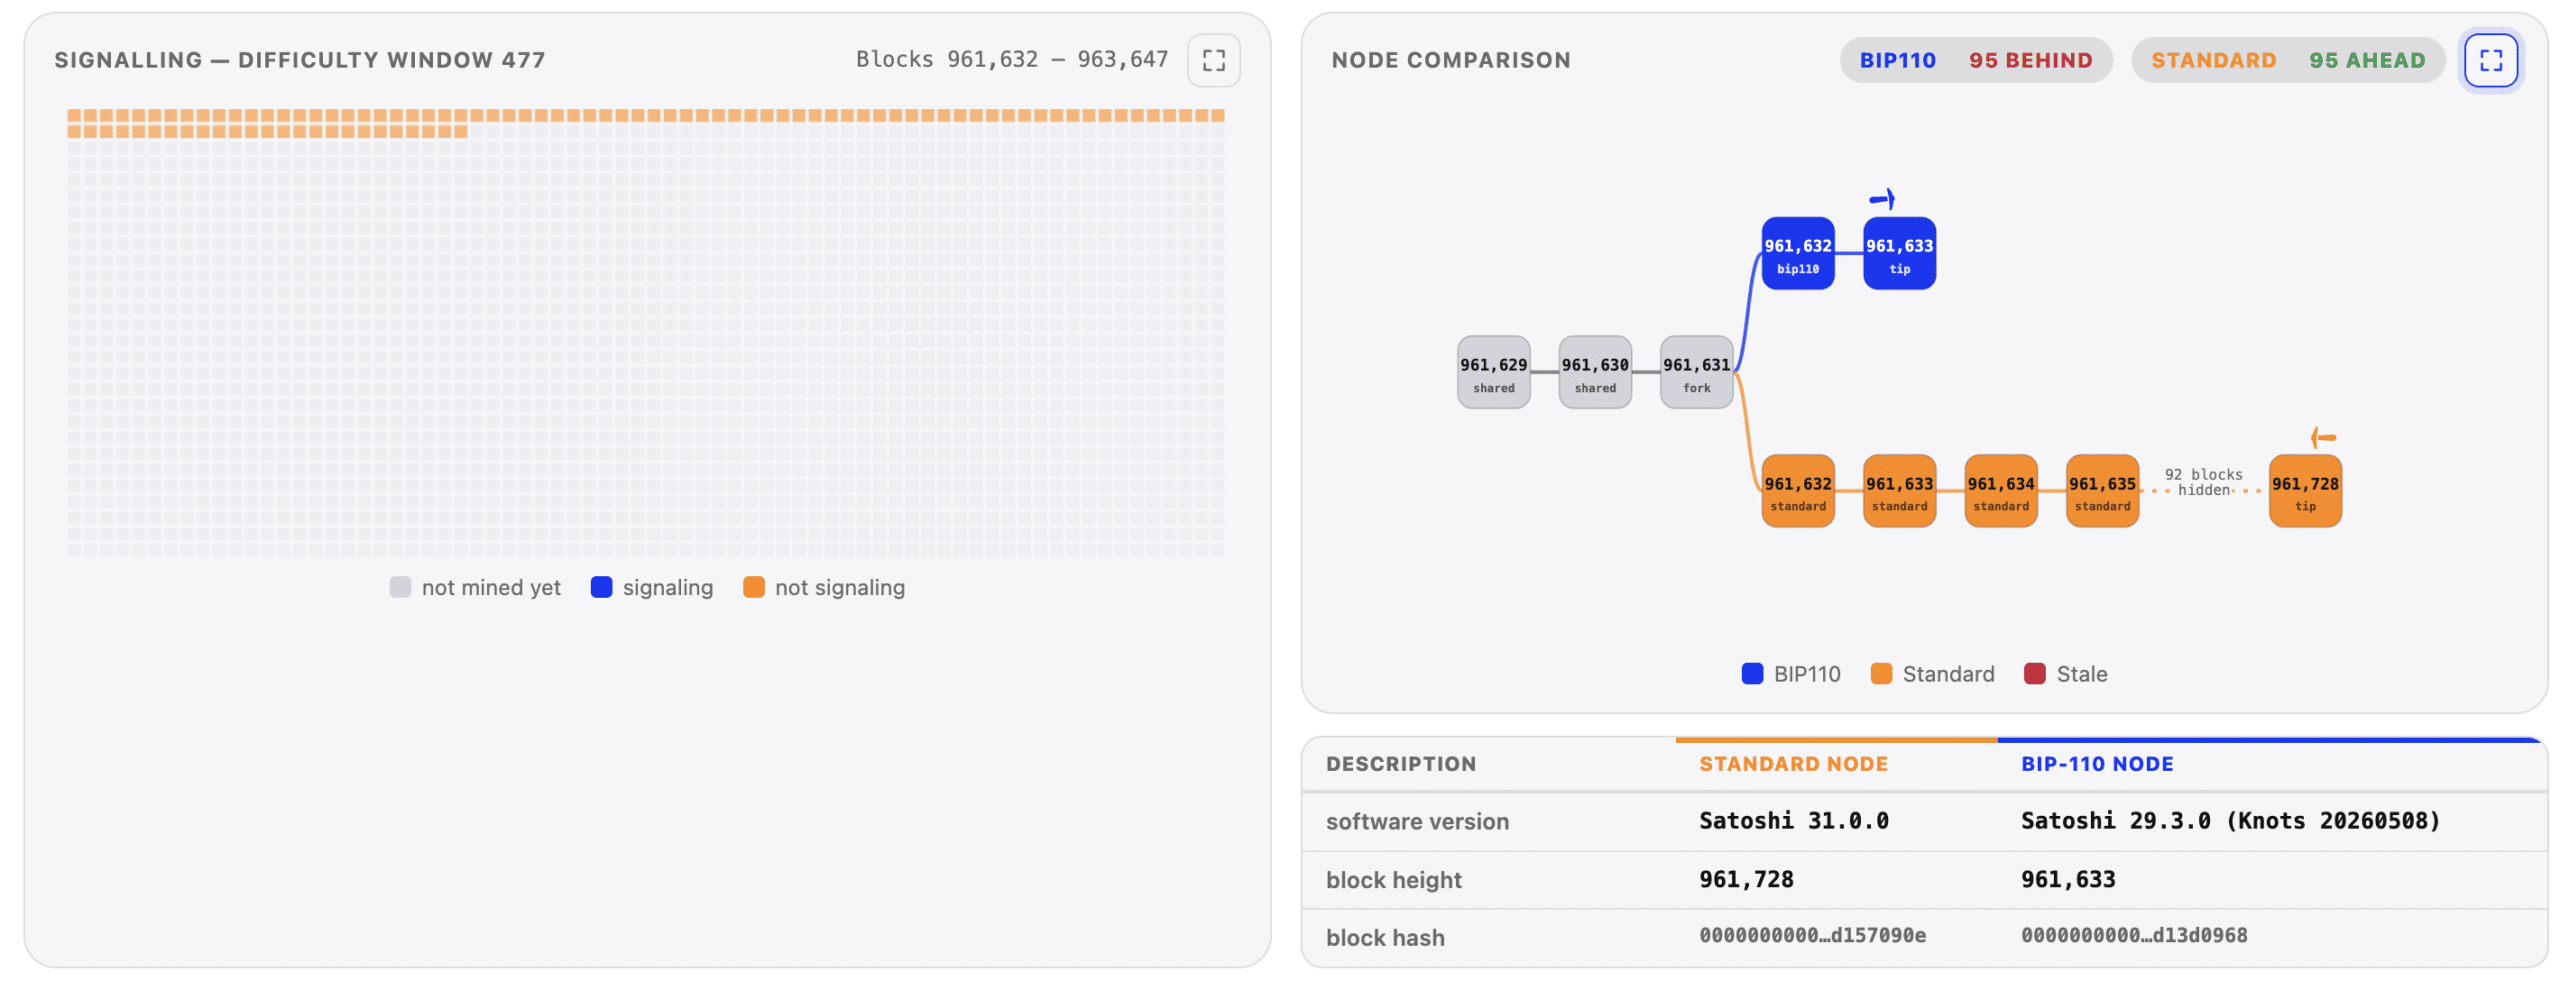Select the orange 961,728 tip block
Image resolution: width=2560 pixels, height=990 pixels.
click(2305, 491)
